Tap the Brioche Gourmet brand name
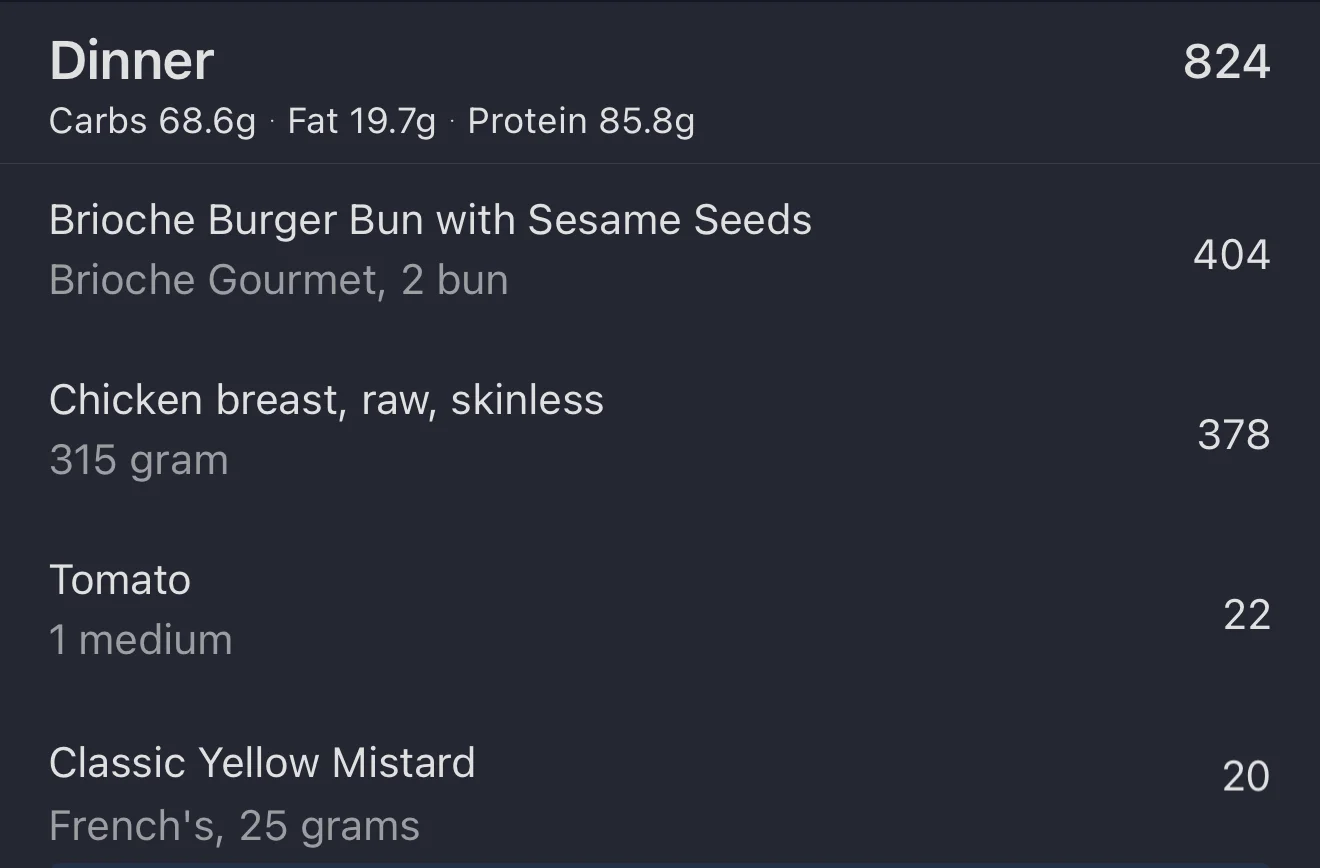 click(212, 280)
